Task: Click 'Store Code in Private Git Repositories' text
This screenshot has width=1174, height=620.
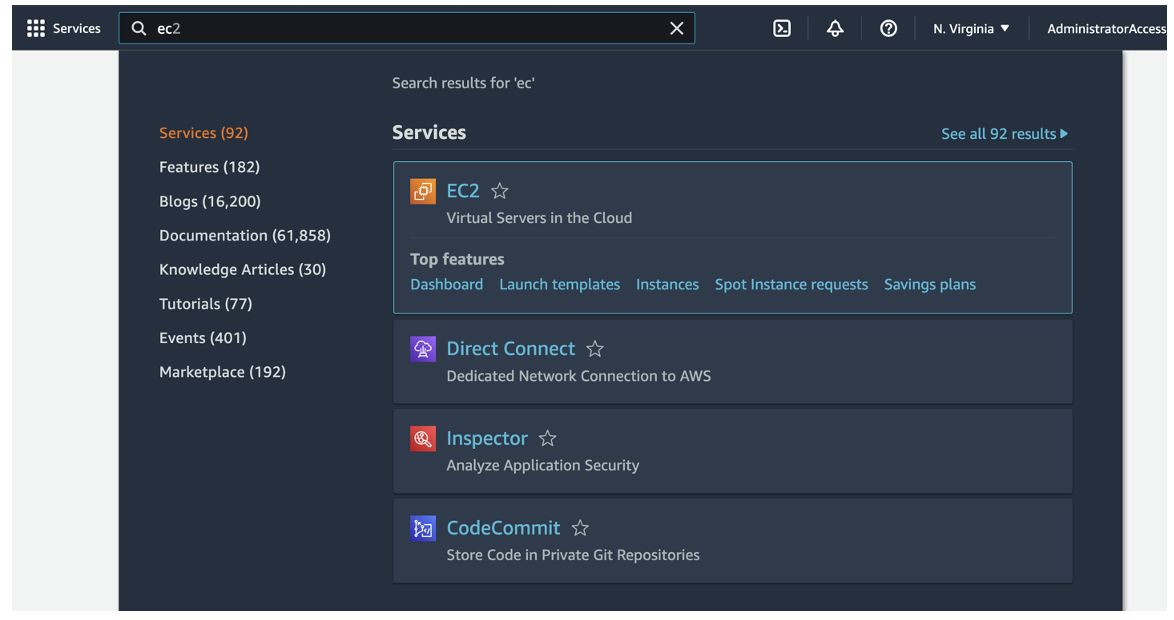Action: coord(573,555)
